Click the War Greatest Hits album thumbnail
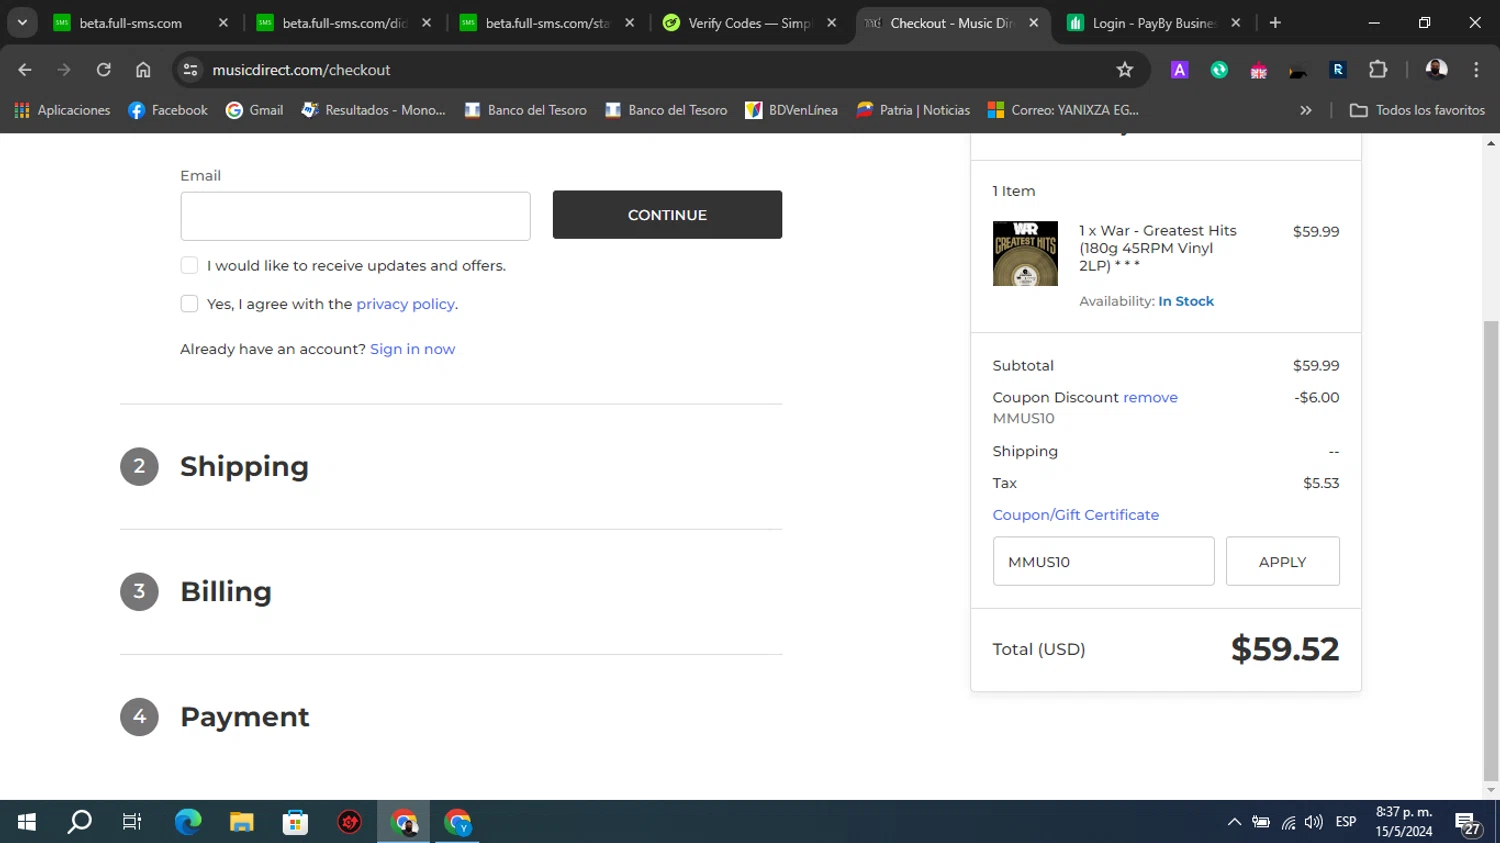Viewport: 1500px width, 843px height. click(x=1025, y=254)
